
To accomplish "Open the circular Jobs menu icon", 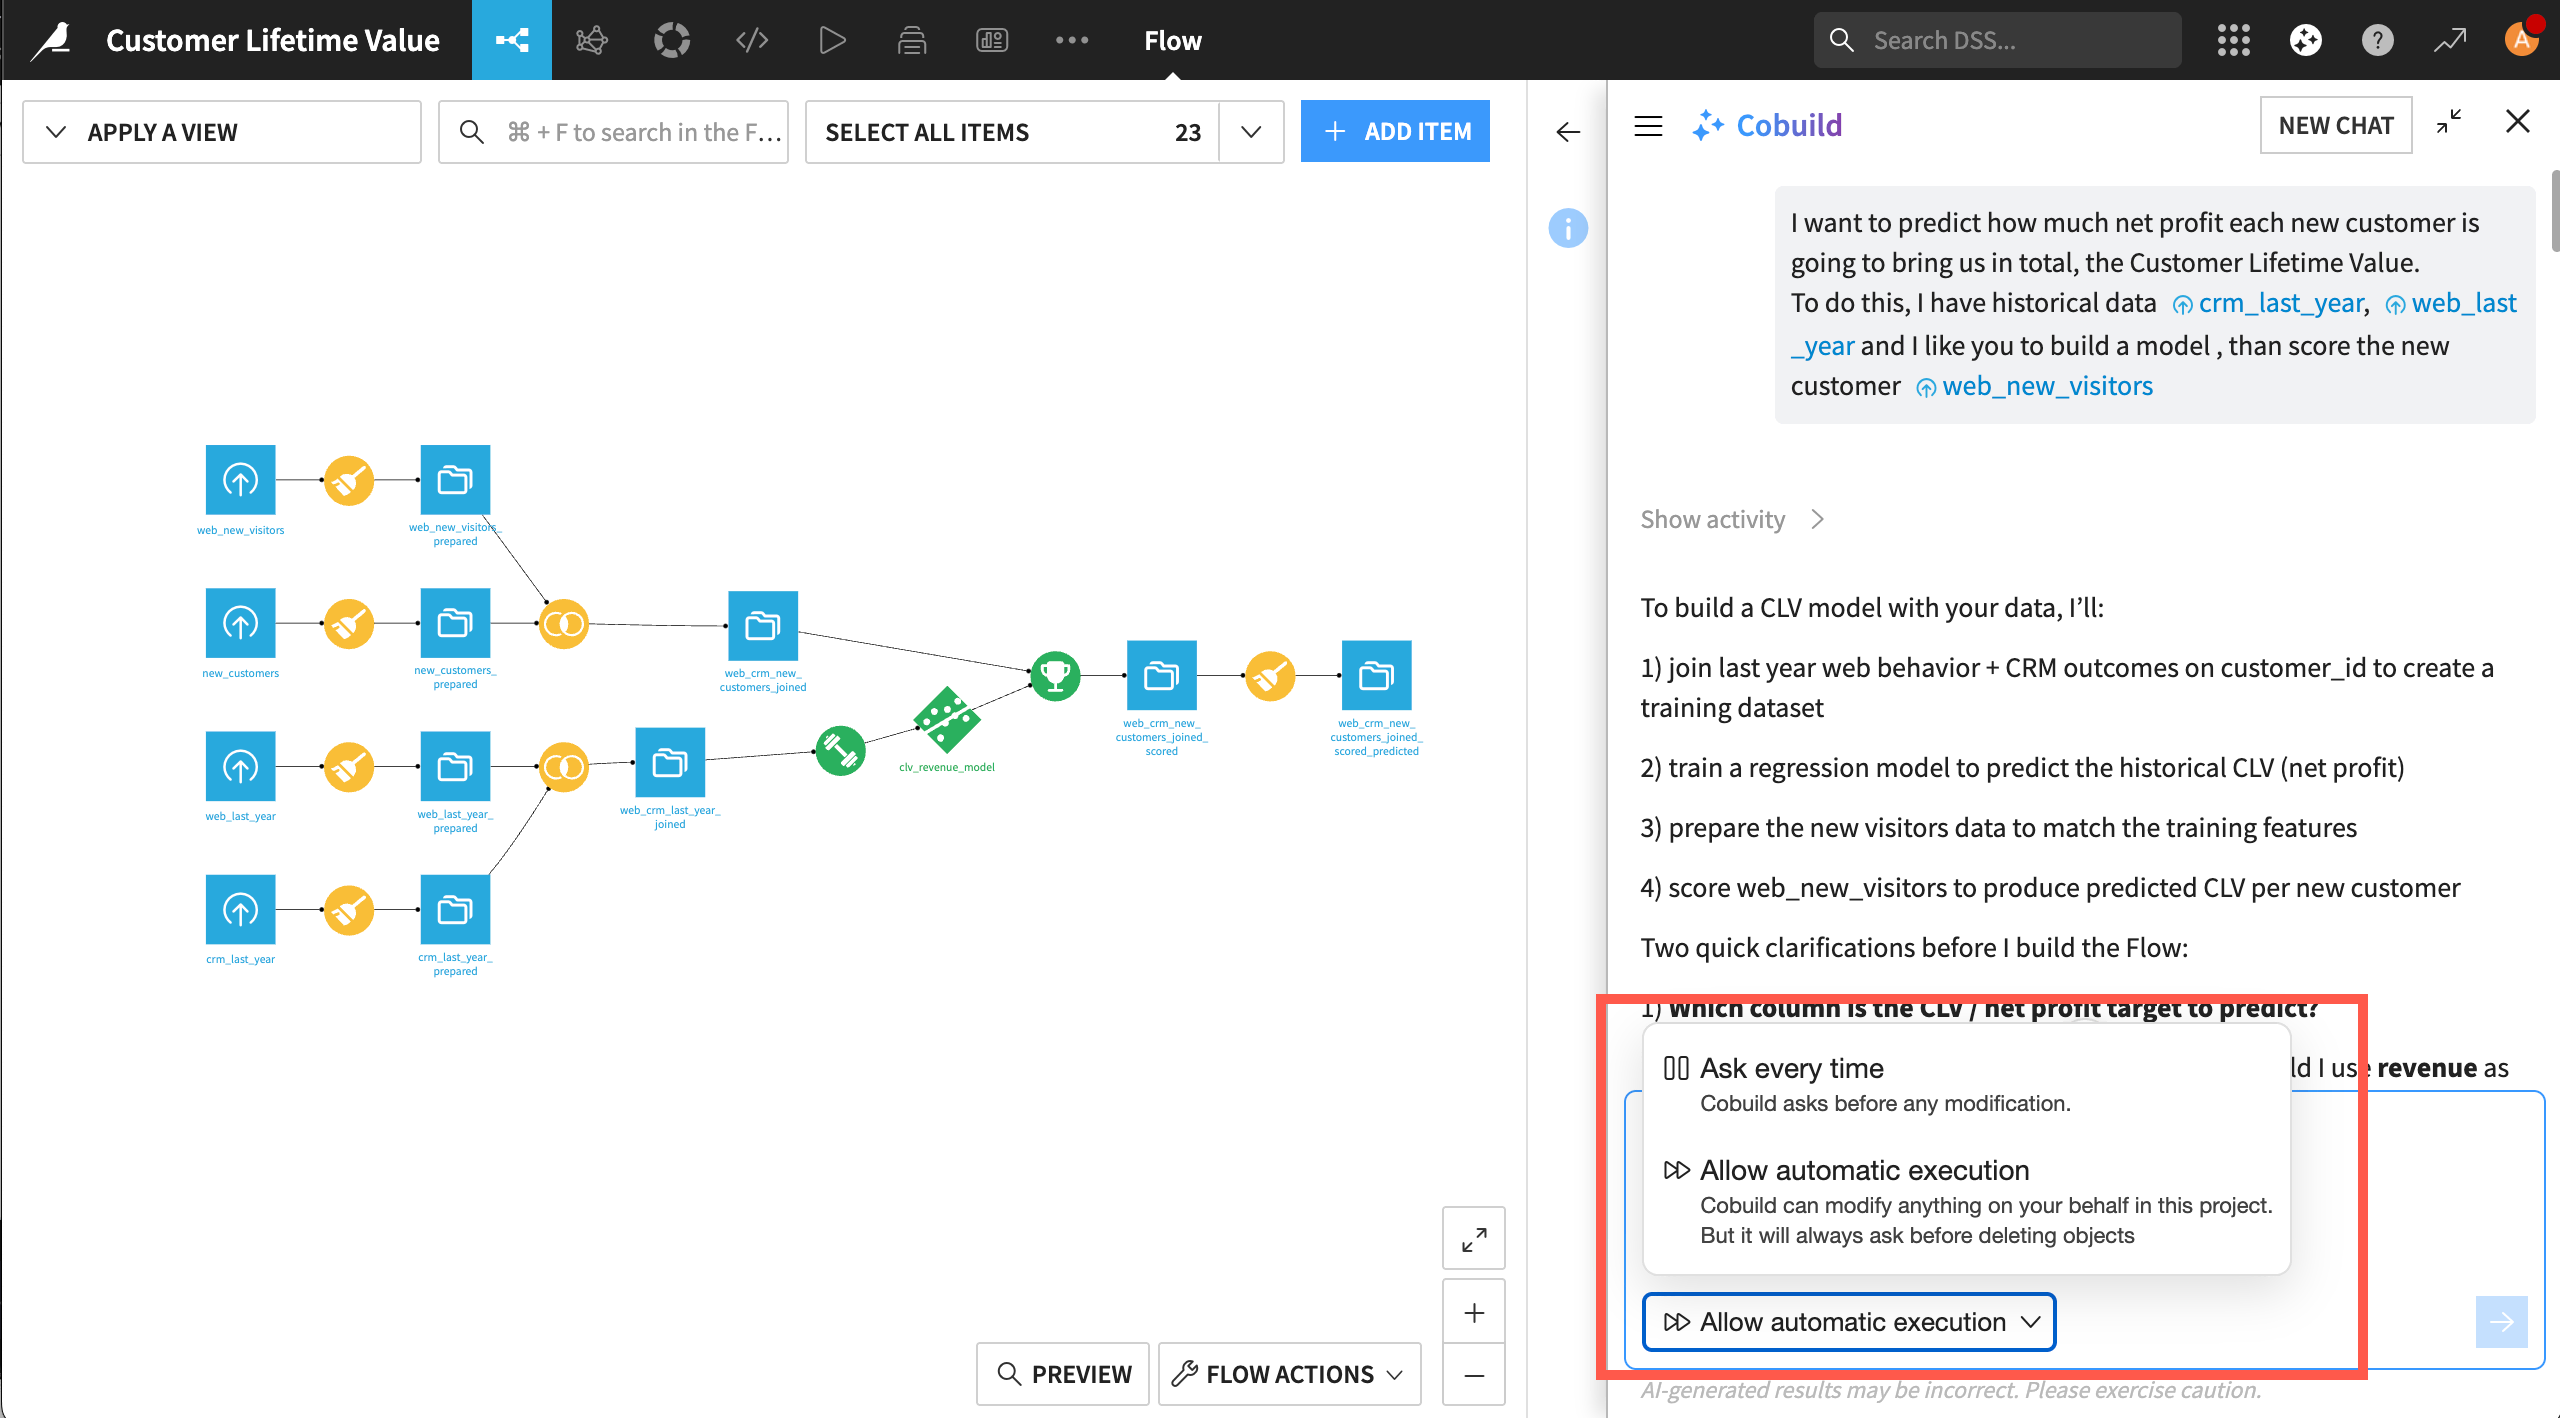I will point(672,40).
